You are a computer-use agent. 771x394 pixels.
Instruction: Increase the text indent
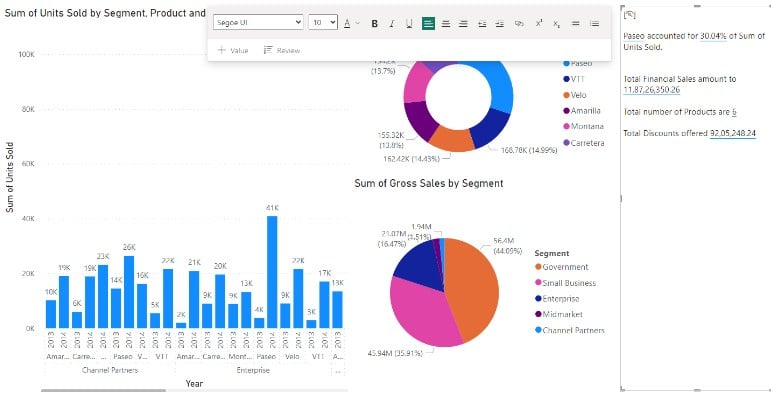point(500,23)
